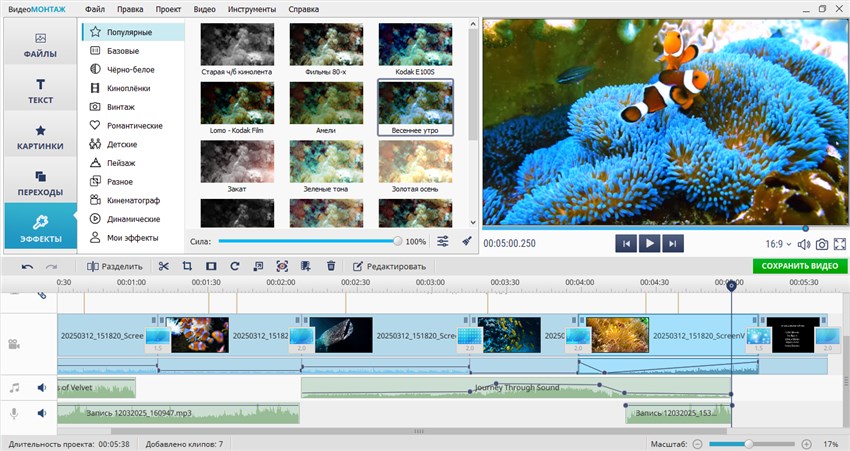Select the Kodak E100S effect thumbnail
Image resolution: width=850 pixels, height=451 pixels.
(x=415, y=46)
